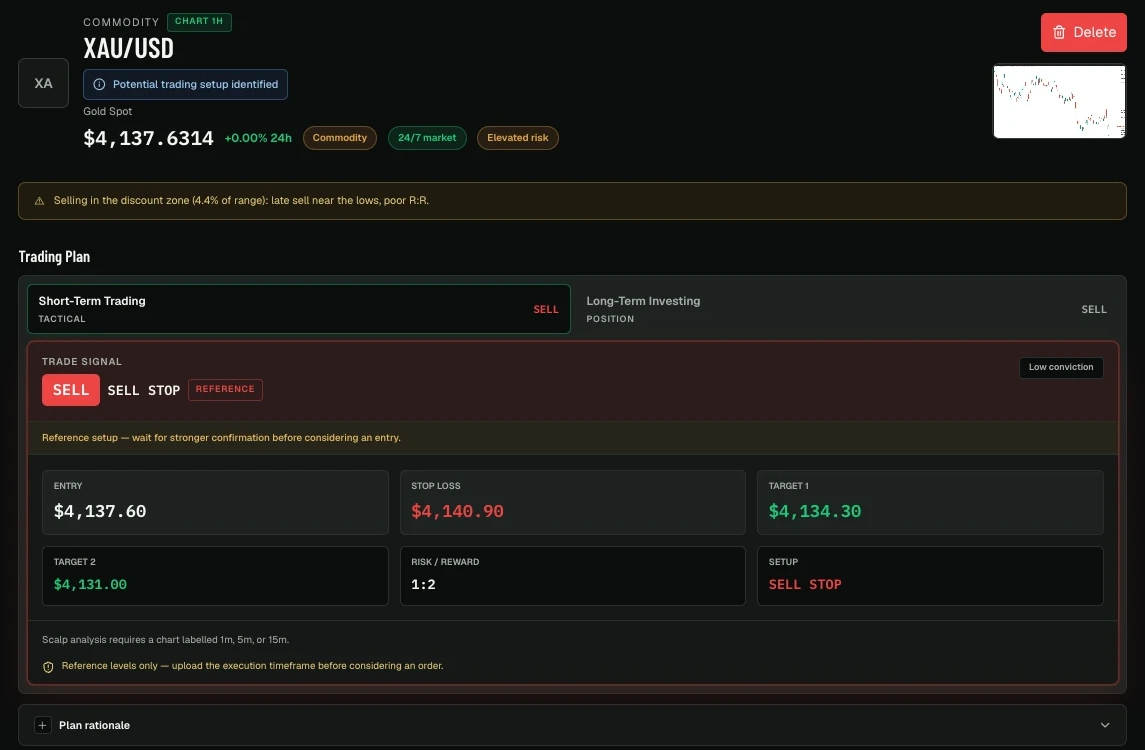
Task: Click the CHART 1H timeframe badge
Action: click(199, 22)
